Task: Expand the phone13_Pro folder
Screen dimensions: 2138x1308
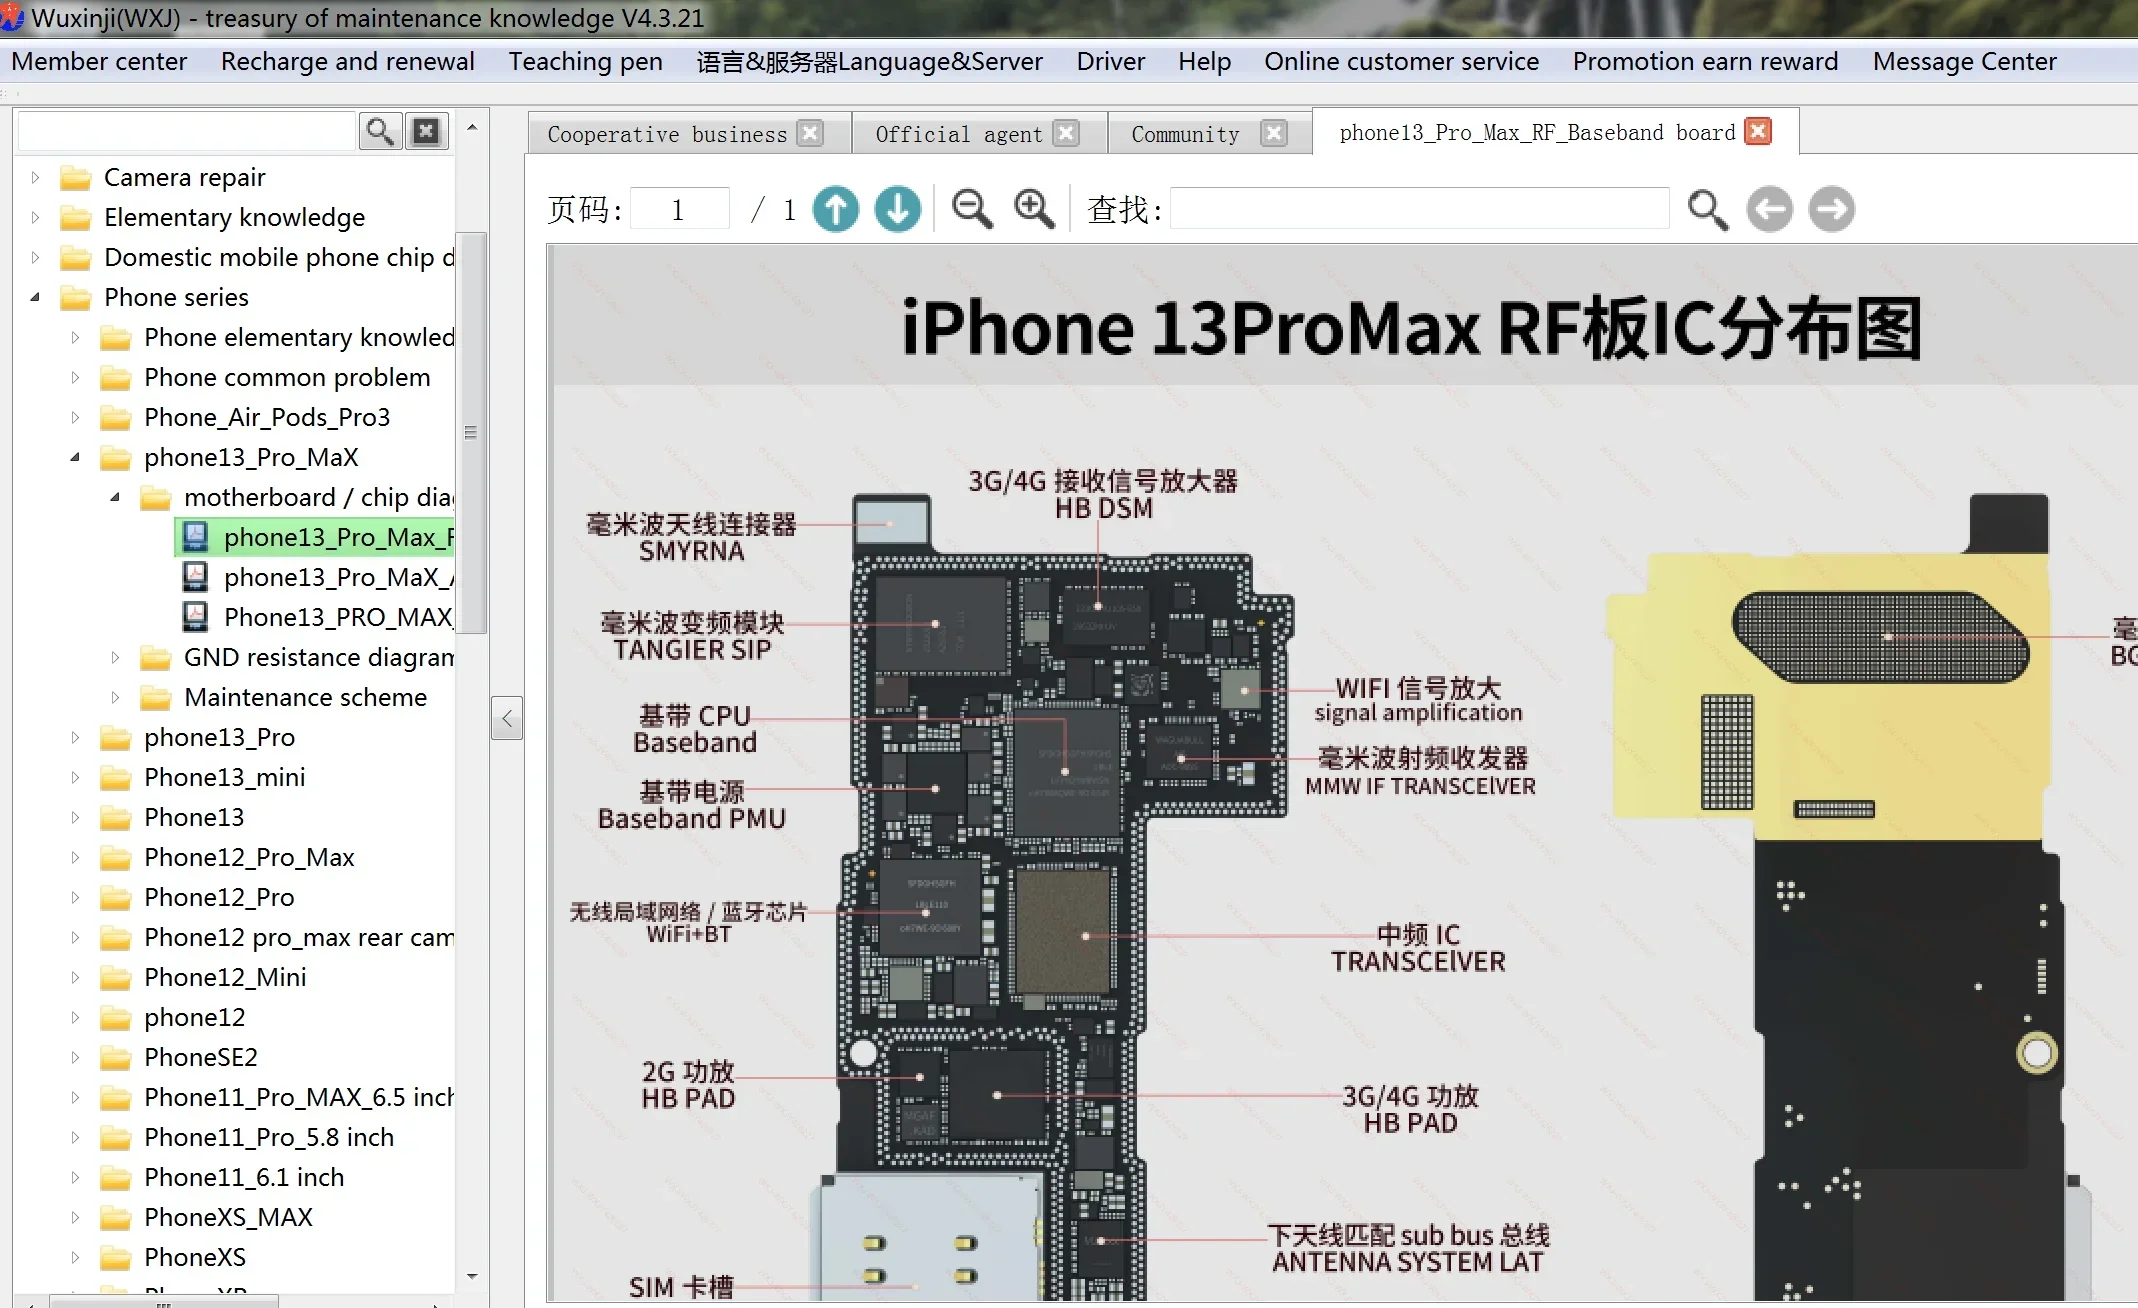Action: click(75, 737)
